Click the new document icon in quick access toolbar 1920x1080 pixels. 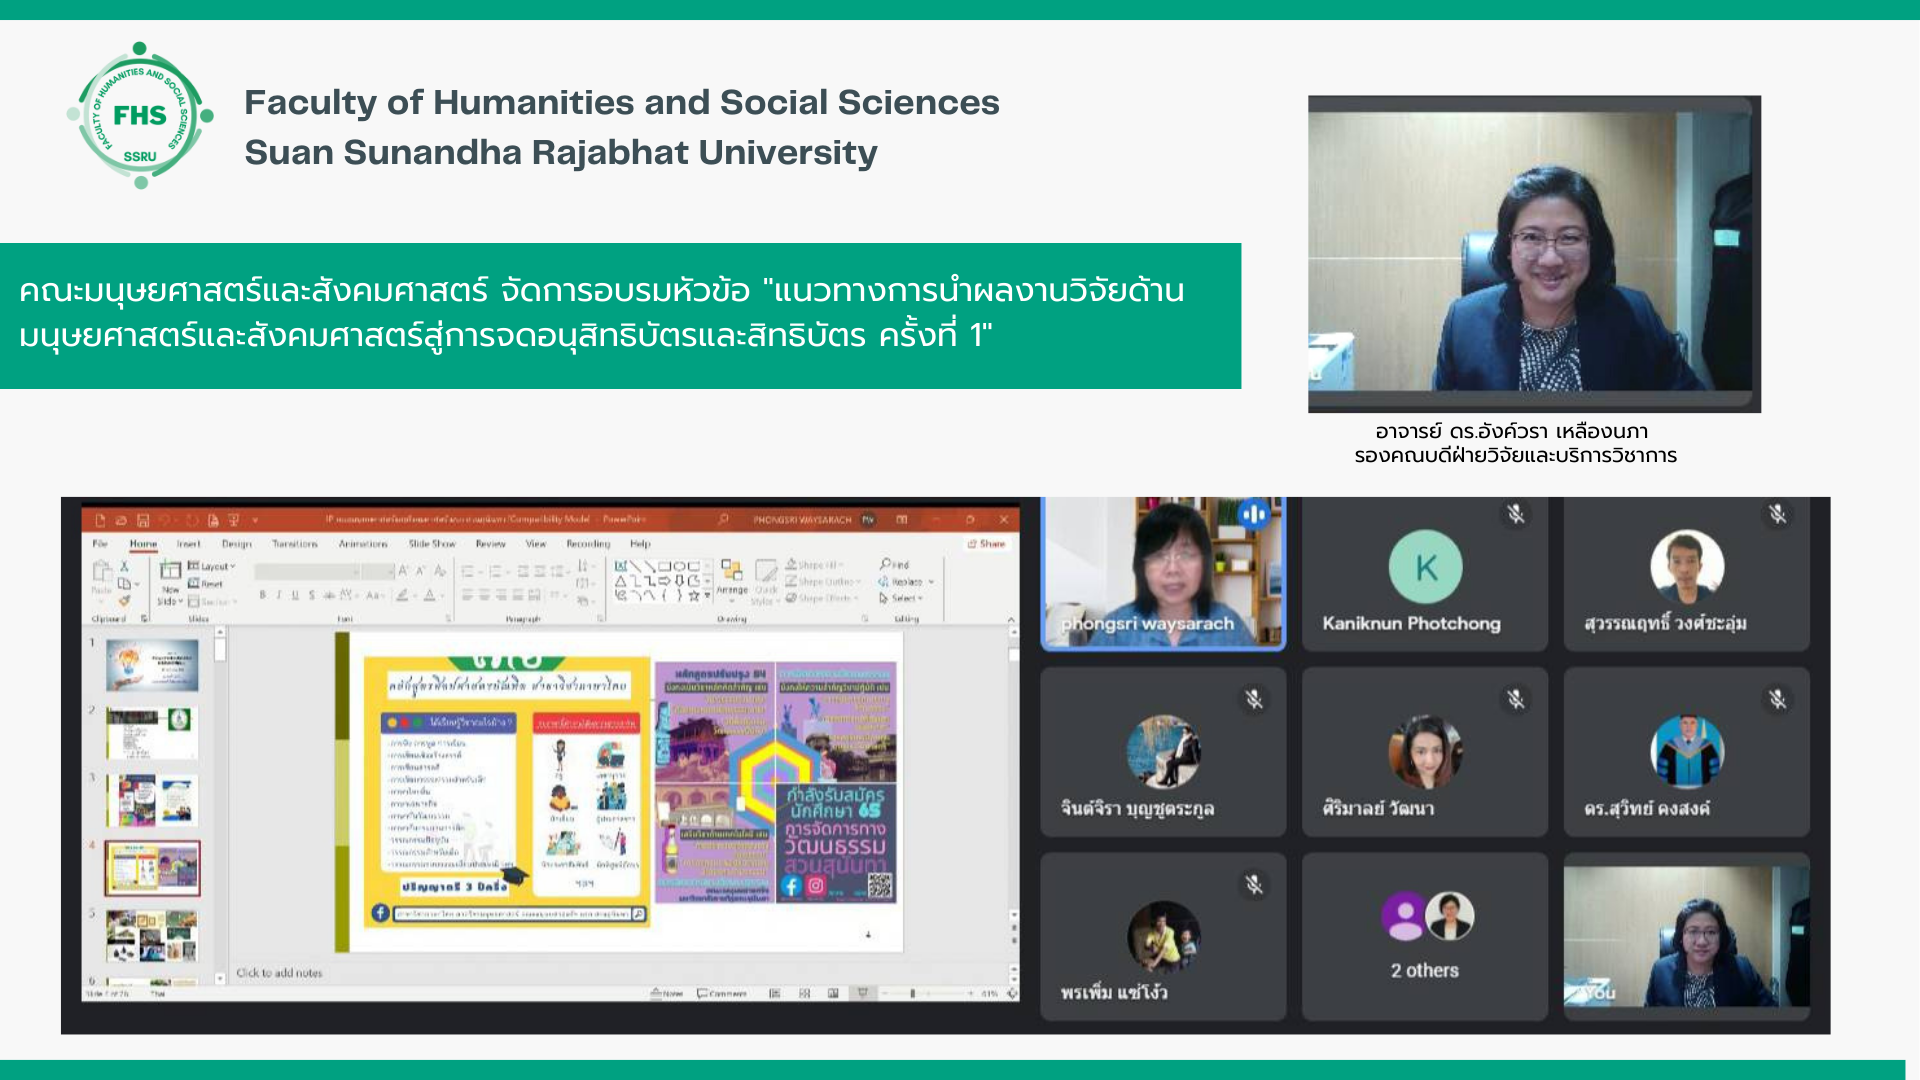tap(100, 520)
